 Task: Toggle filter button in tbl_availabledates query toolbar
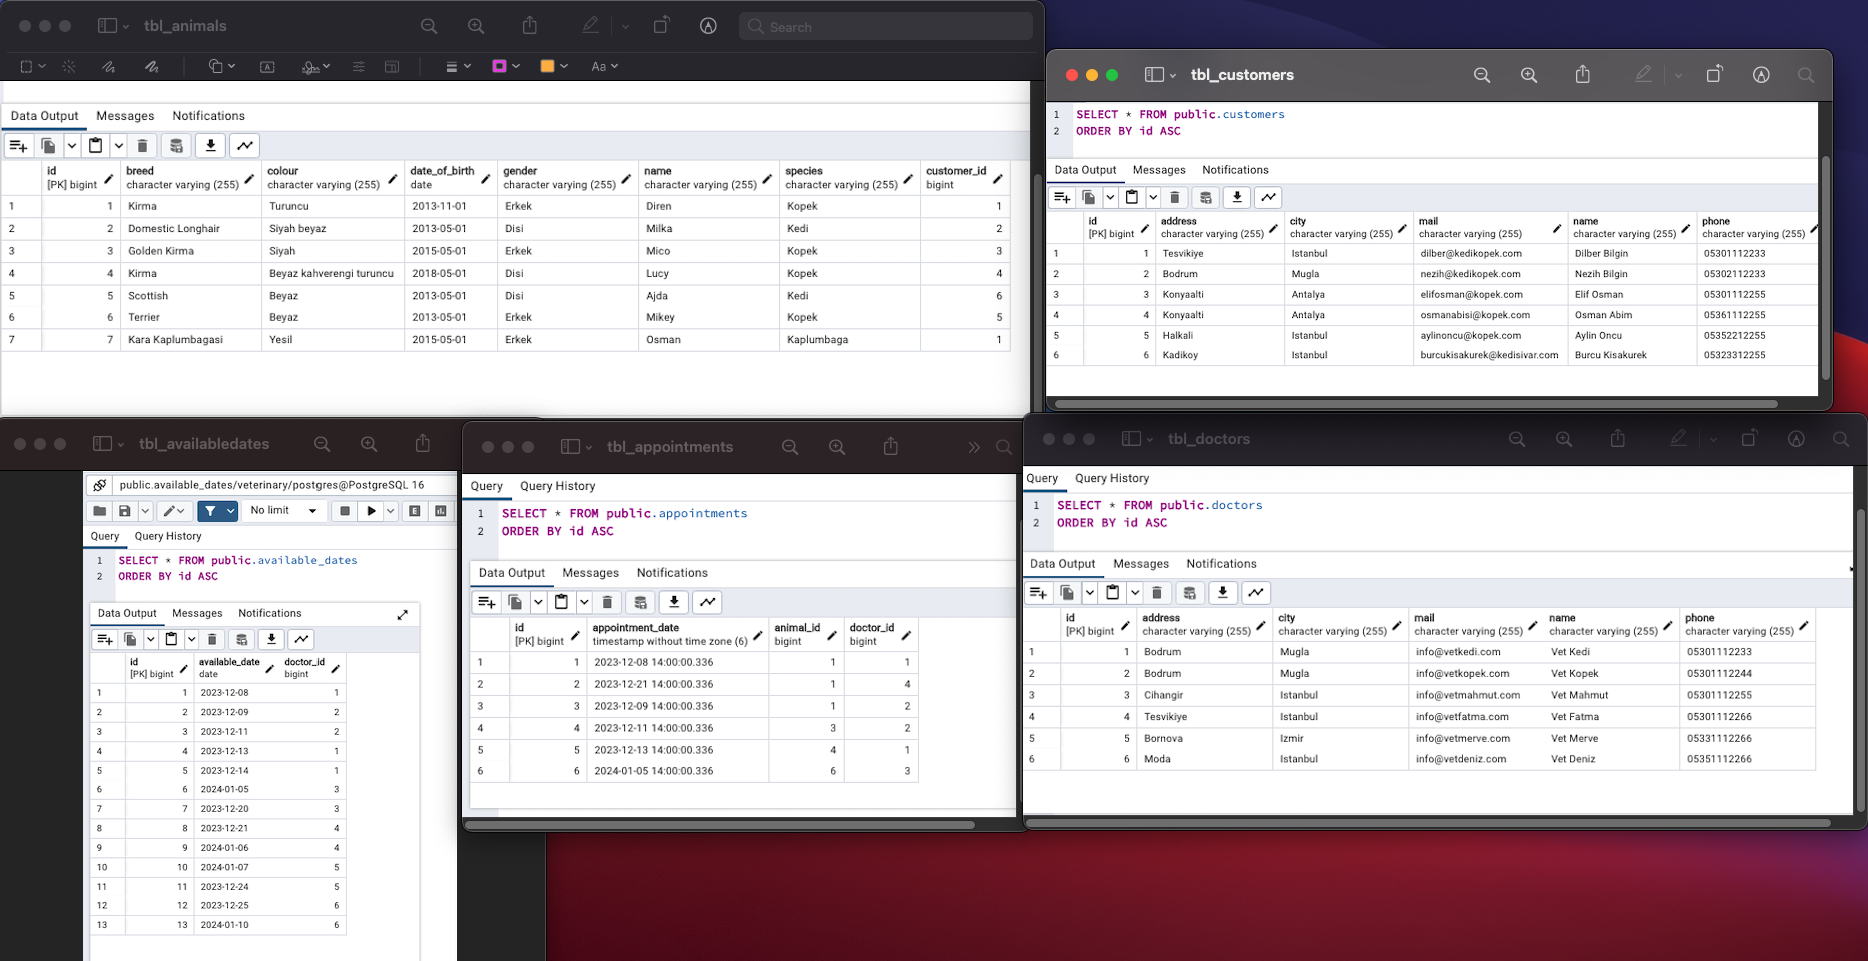(209, 511)
